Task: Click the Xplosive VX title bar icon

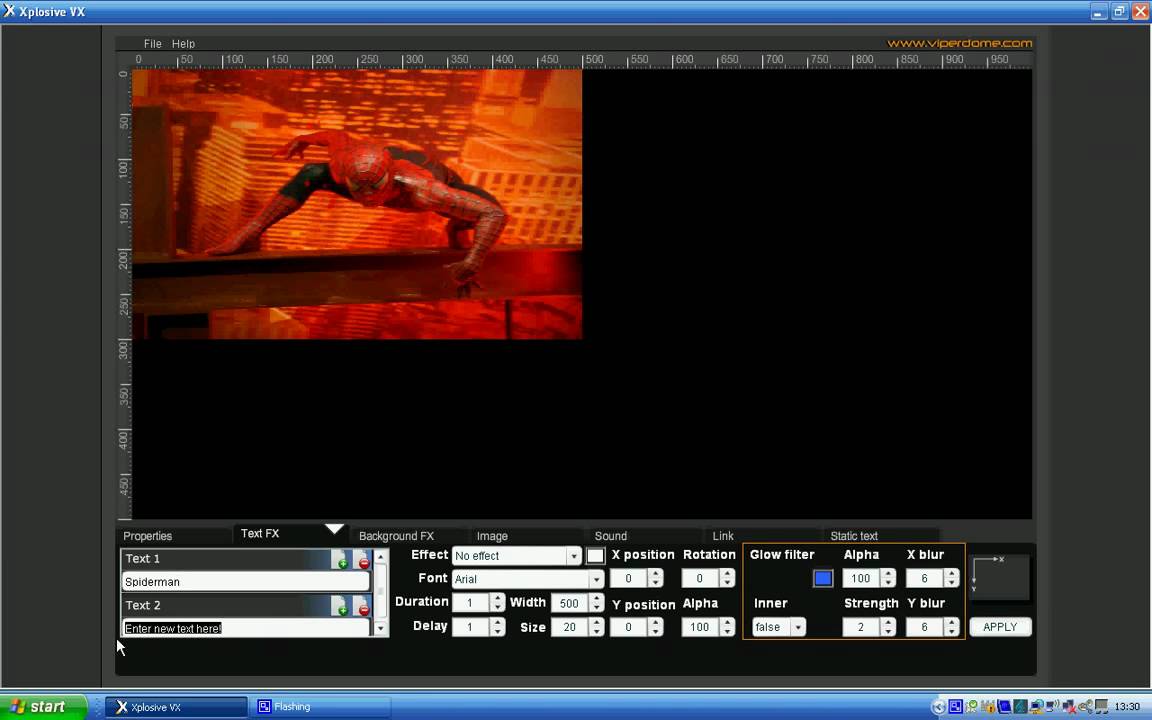Action: coord(9,11)
